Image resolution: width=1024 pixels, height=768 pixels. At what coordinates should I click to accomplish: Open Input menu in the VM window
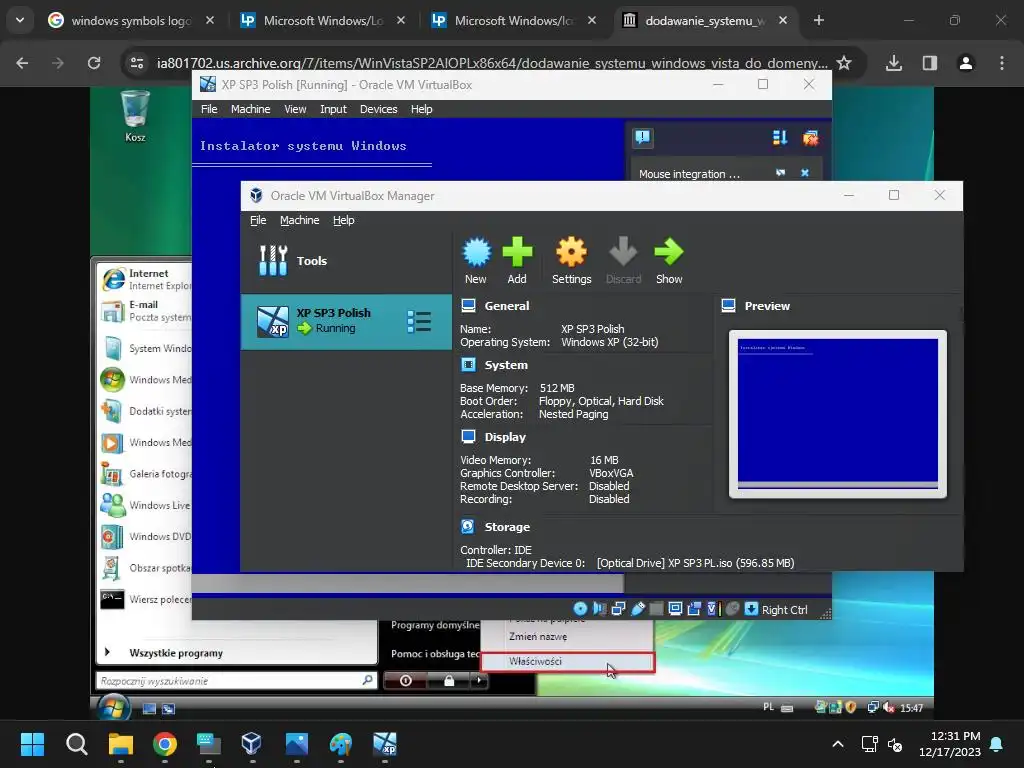point(333,109)
